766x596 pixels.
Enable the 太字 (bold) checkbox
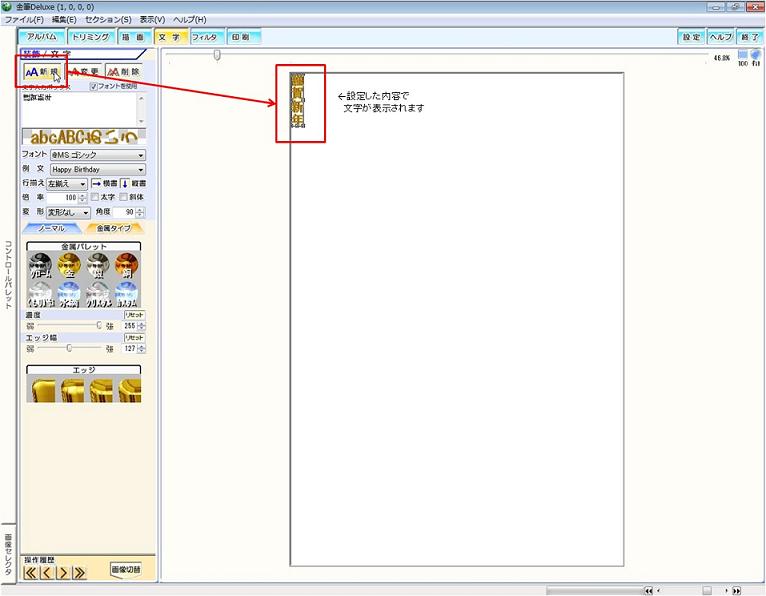click(95, 198)
